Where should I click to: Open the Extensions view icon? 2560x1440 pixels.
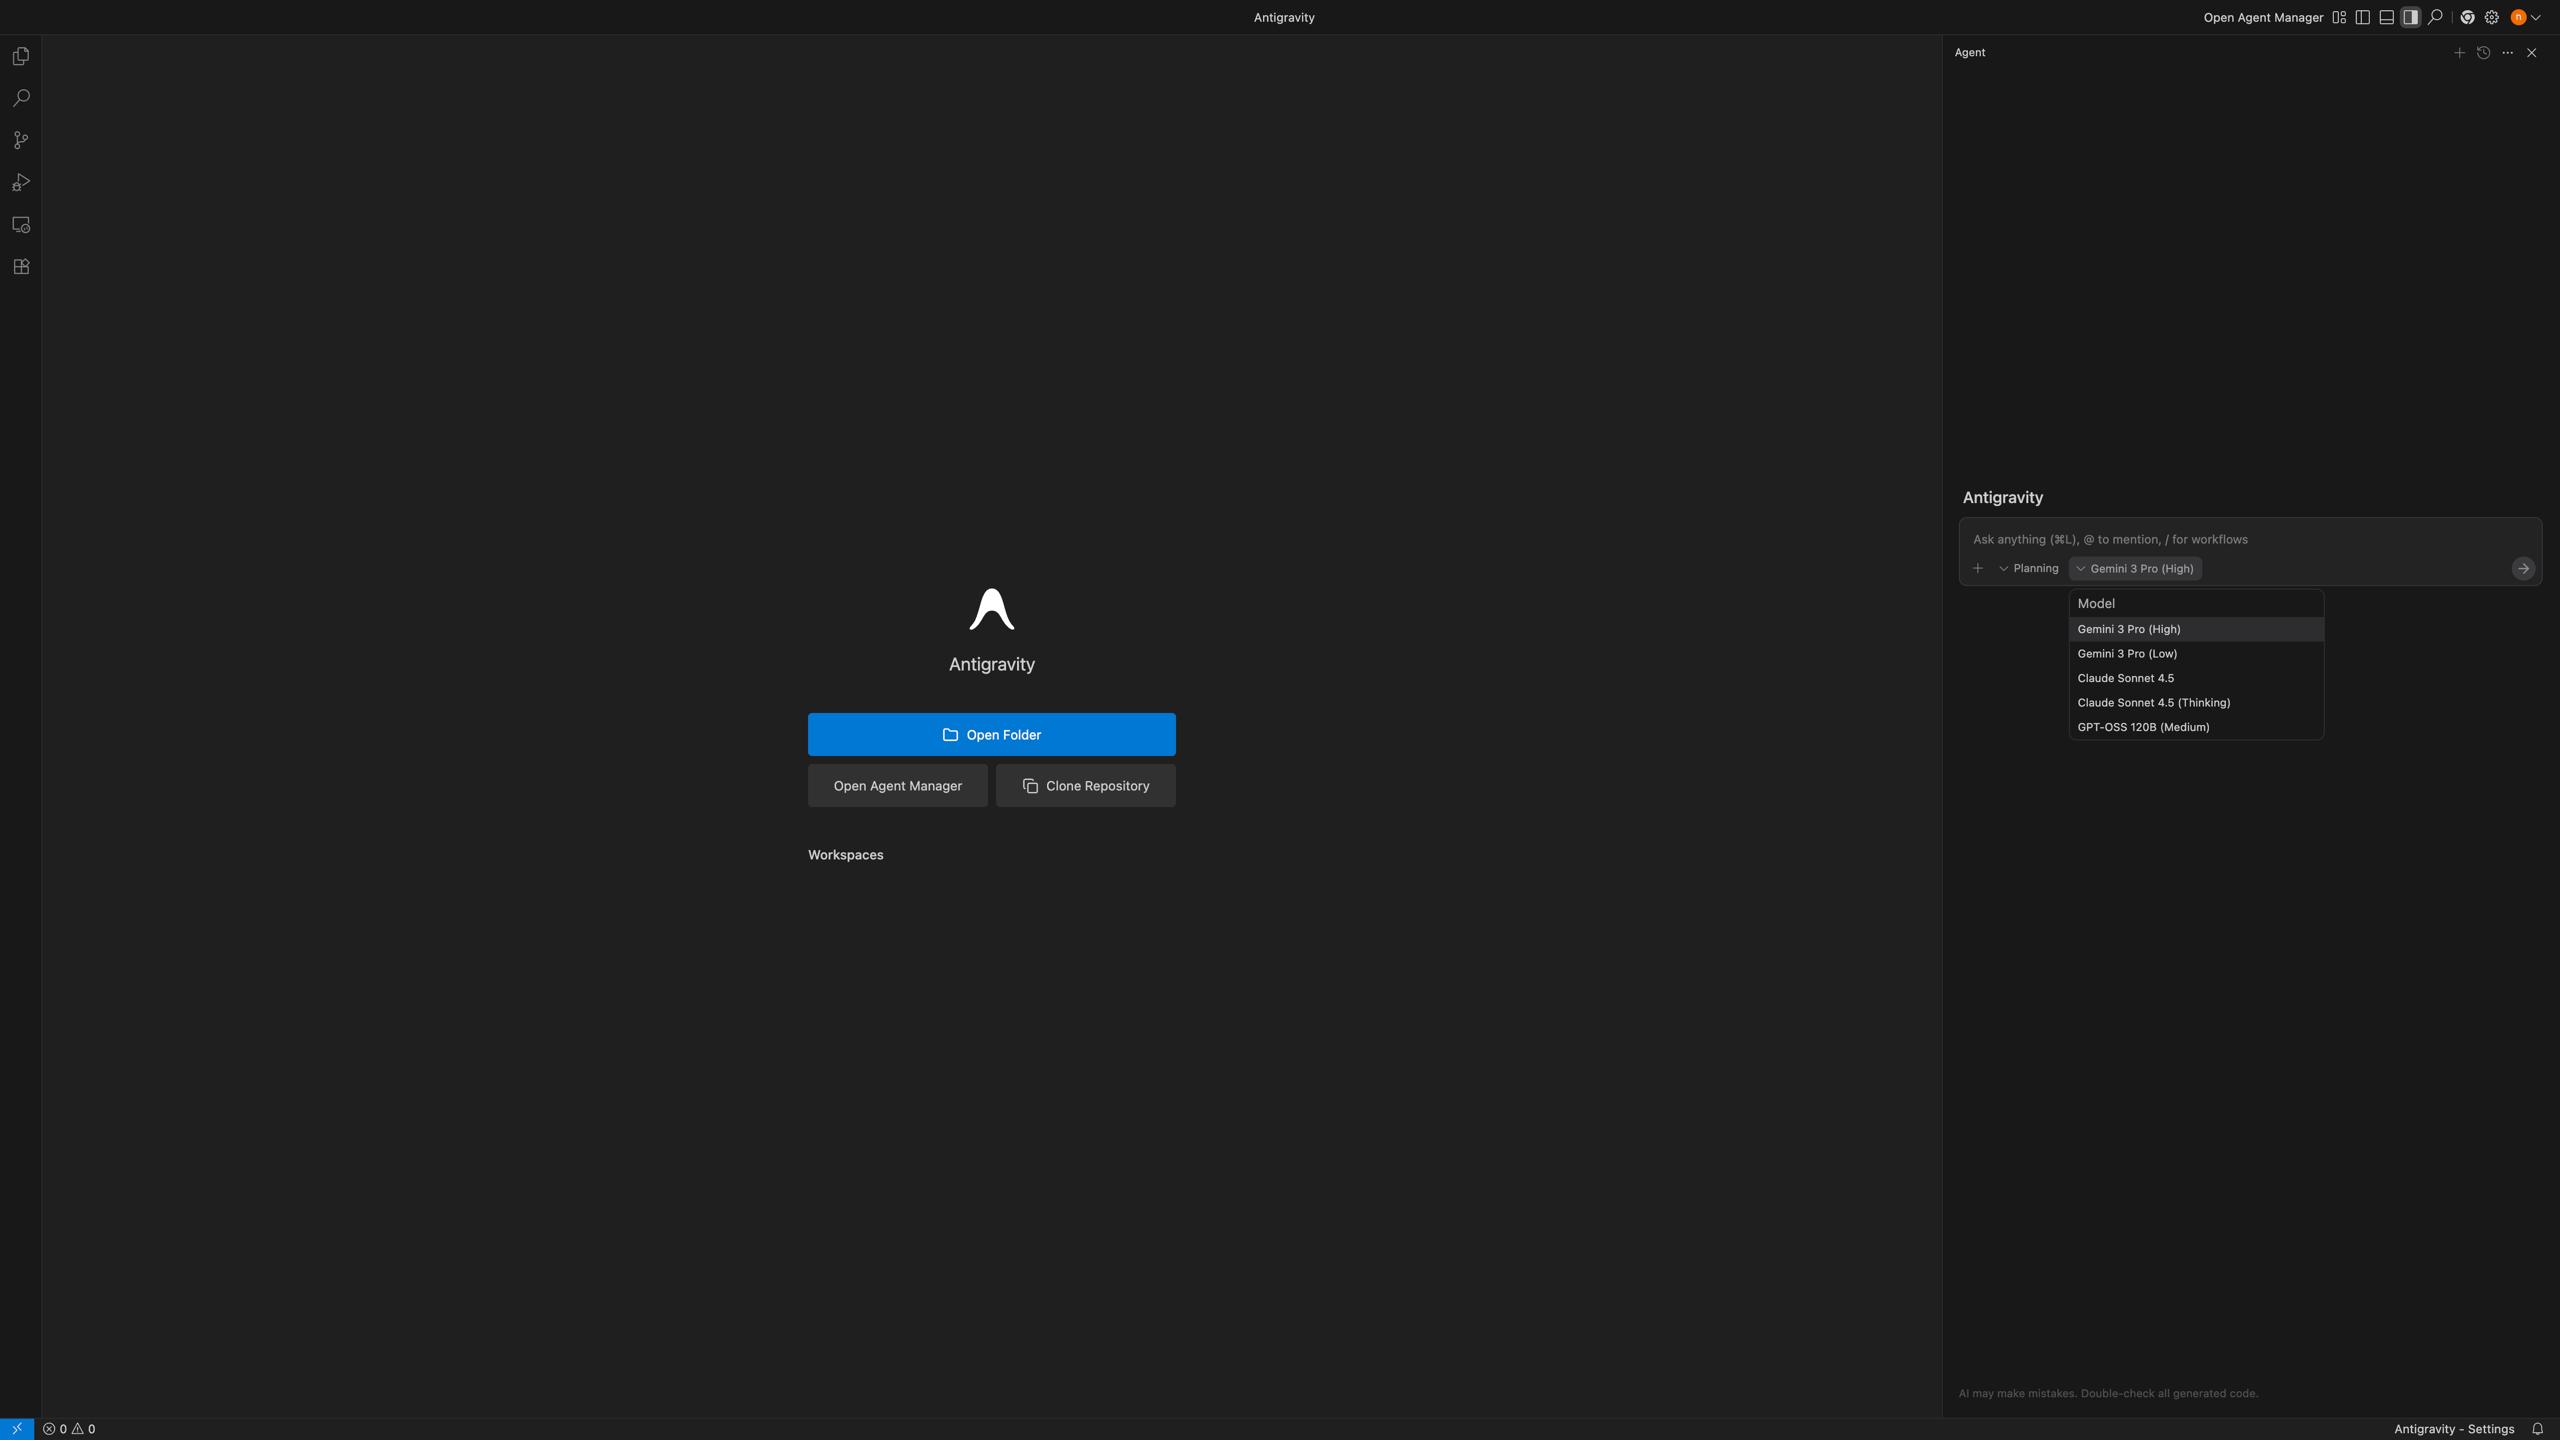pos(21,267)
